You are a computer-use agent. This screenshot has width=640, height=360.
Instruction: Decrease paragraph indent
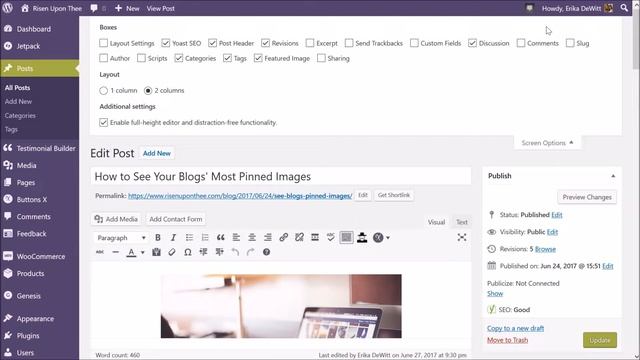203,252
